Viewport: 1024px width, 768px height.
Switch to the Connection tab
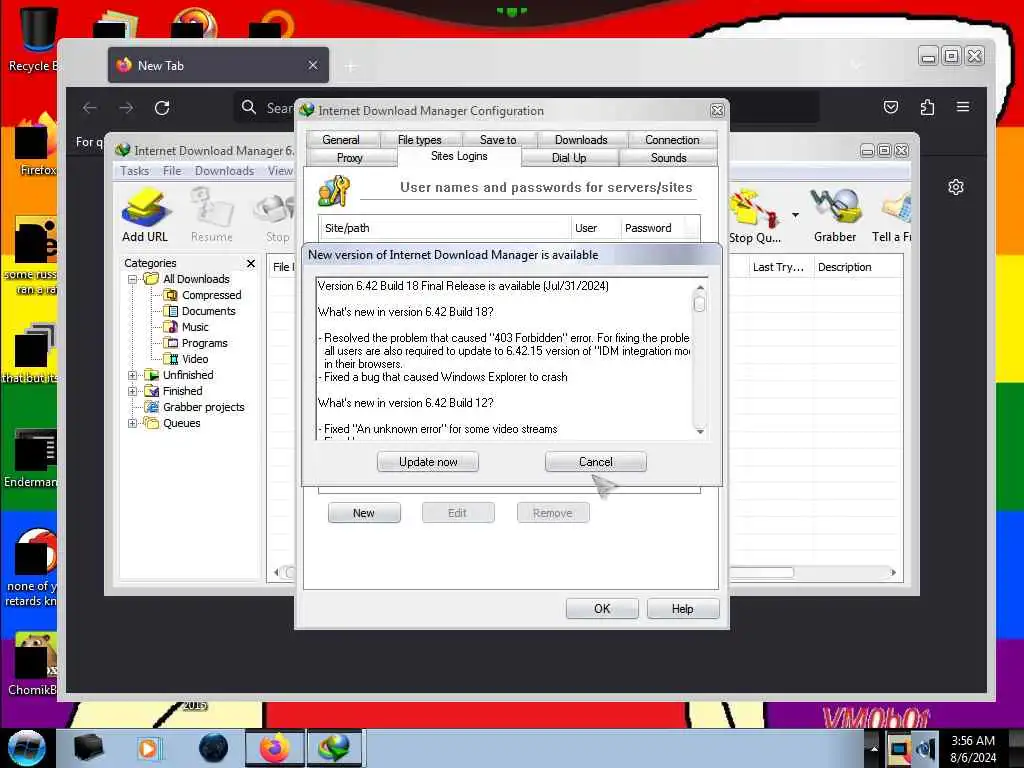(672, 140)
